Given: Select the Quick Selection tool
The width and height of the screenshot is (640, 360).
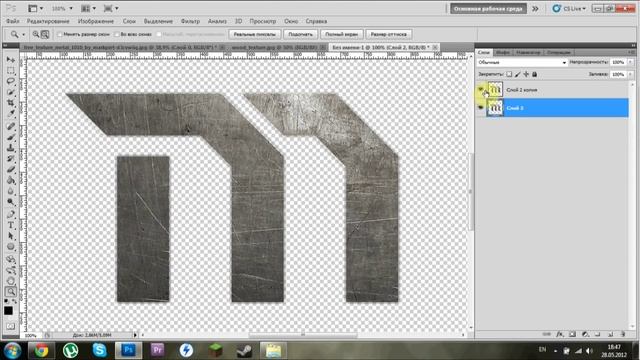Looking at the screenshot, I should click(10, 92).
